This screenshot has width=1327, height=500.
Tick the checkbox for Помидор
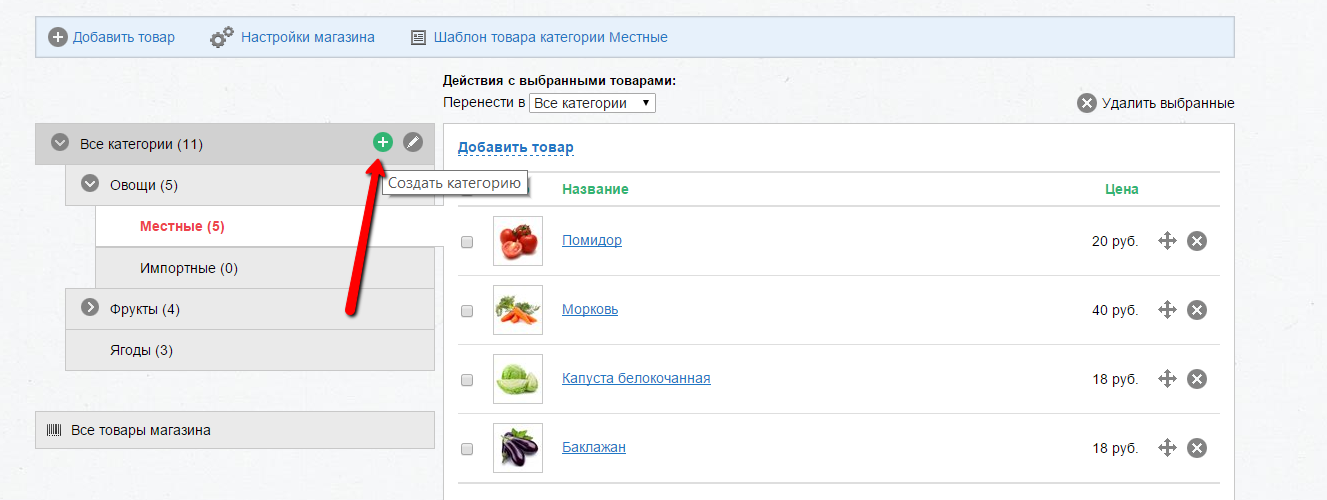pos(467,242)
